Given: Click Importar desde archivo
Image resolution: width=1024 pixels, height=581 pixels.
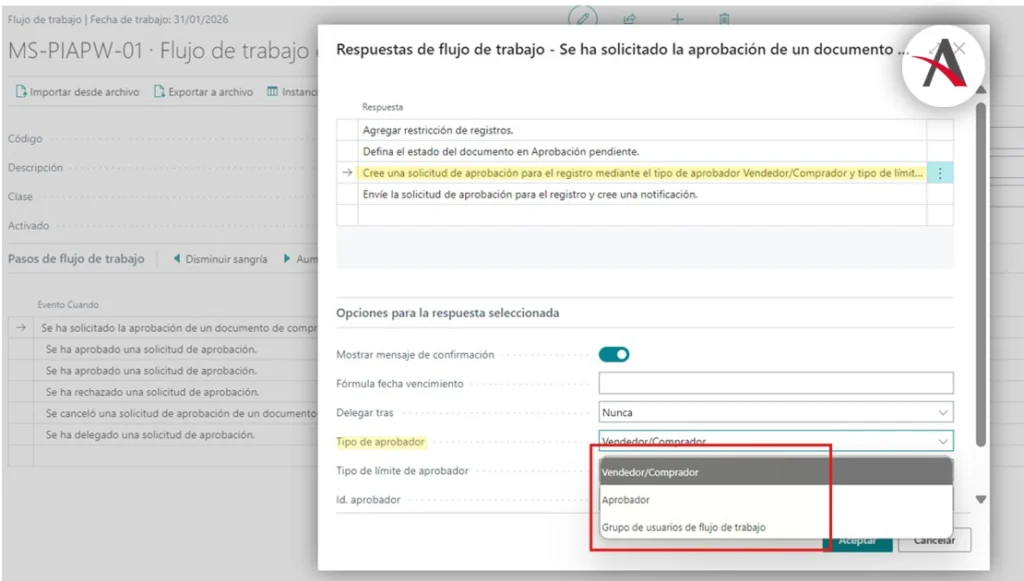Looking at the screenshot, I should 77,92.
